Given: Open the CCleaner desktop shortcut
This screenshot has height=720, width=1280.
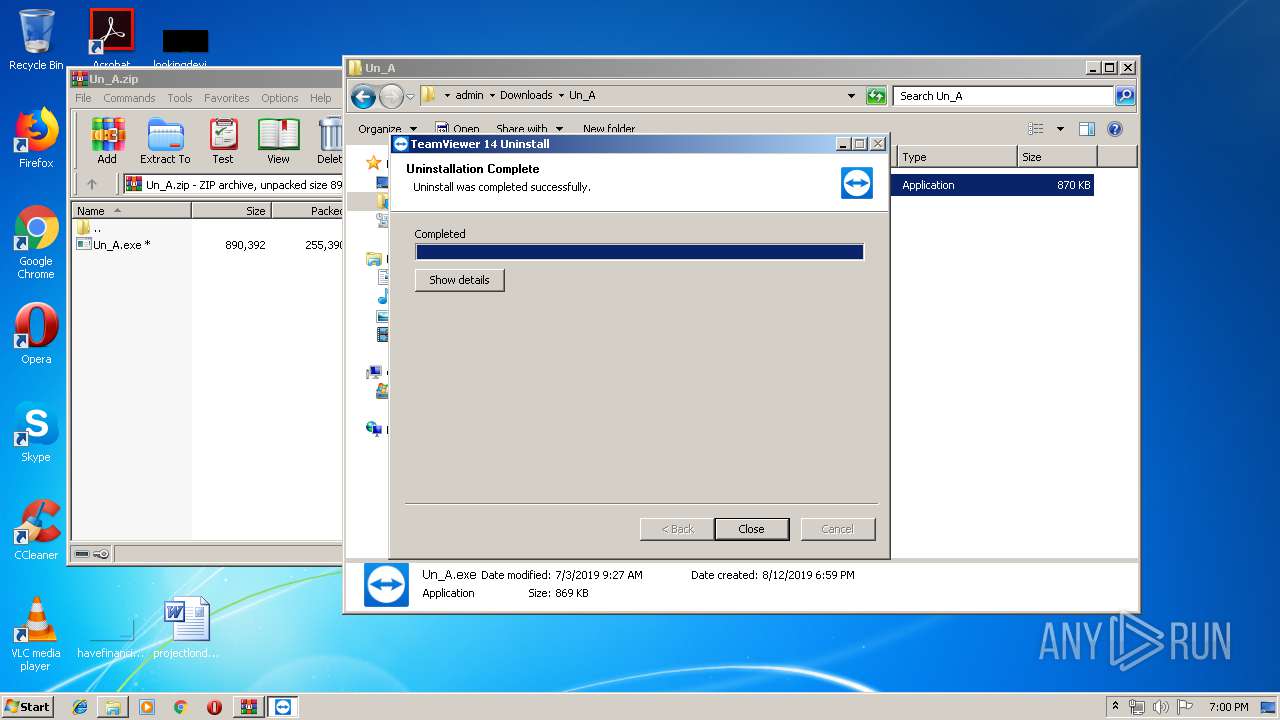Looking at the screenshot, I should (36, 530).
